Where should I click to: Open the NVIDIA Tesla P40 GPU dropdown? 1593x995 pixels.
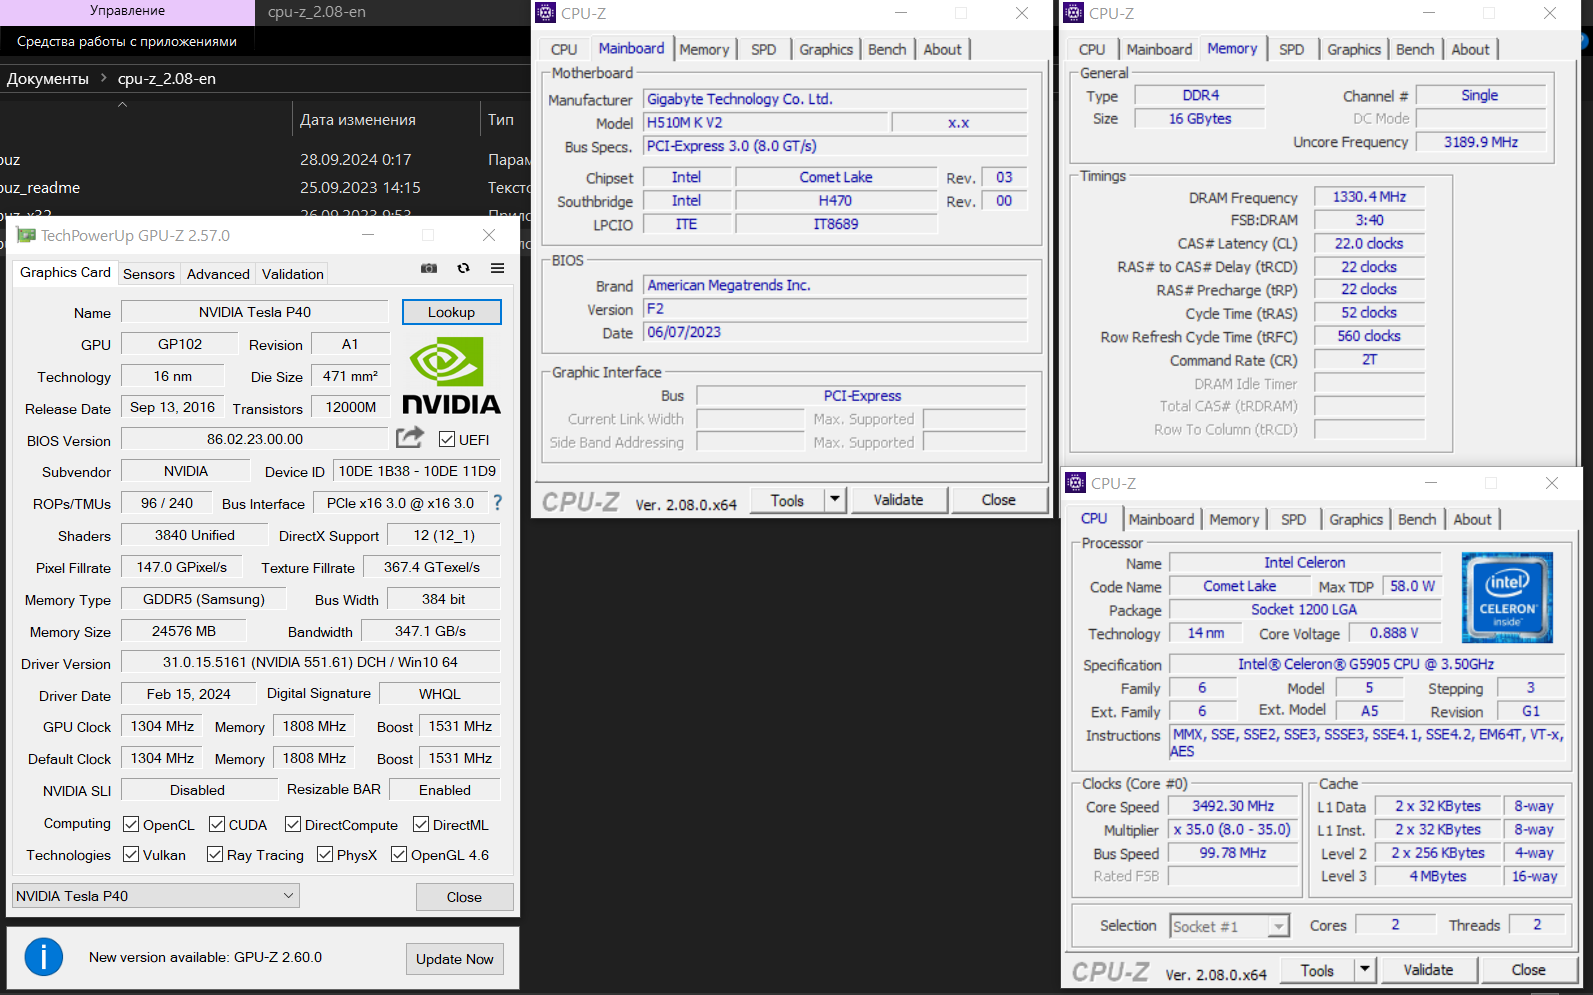click(156, 896)
